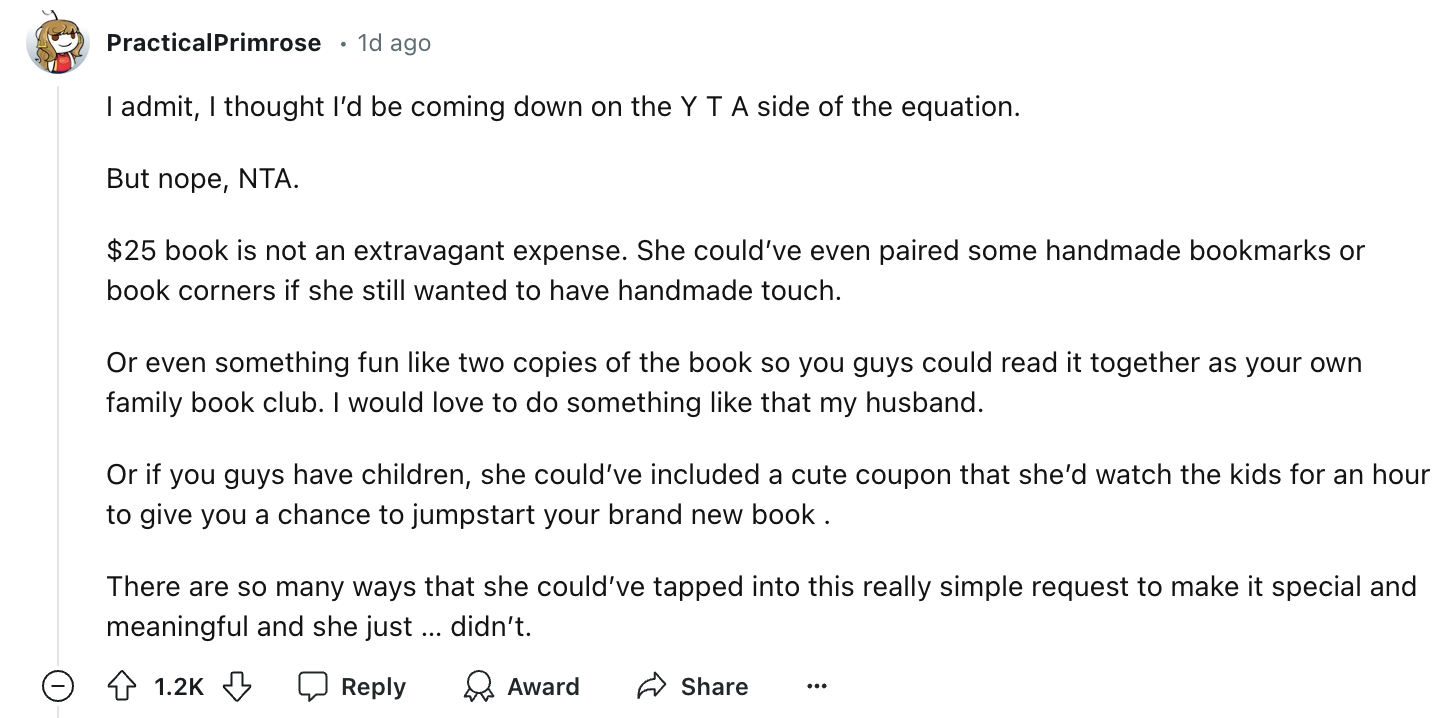Collapse PracticalPrimrose's reply using the circle control

(x=58, y=687)
